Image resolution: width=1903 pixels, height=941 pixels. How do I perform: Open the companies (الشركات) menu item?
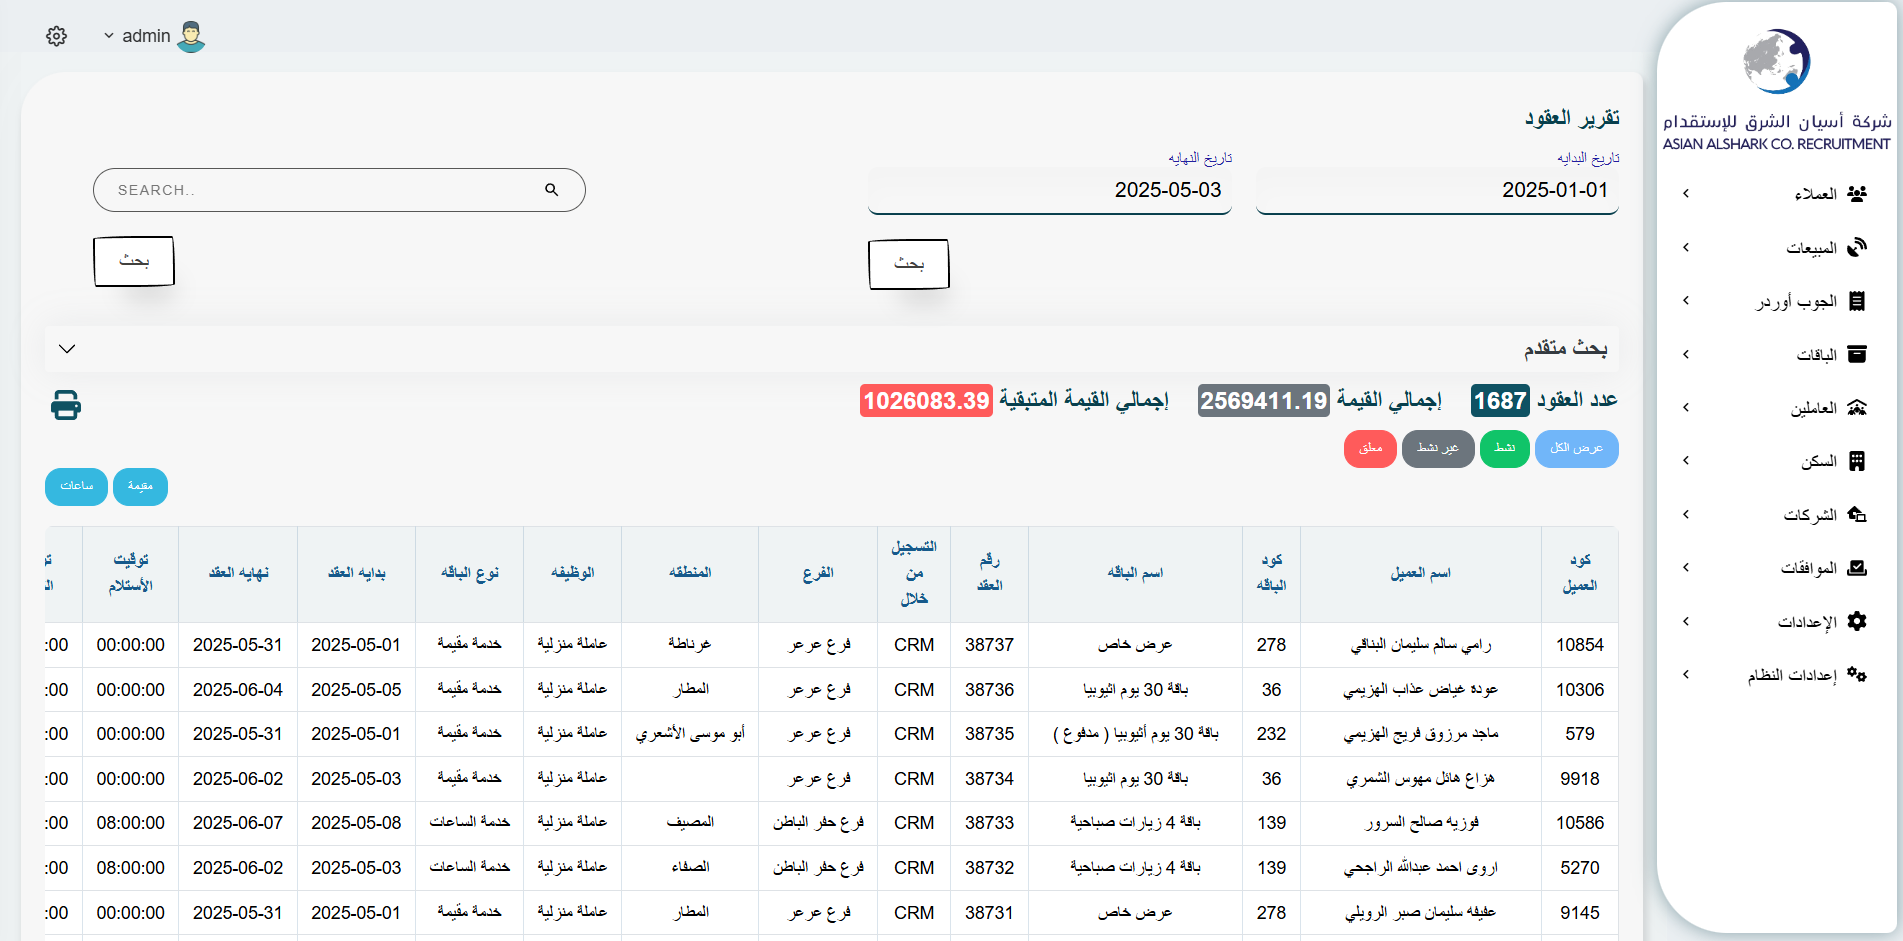coord(1809,515)
